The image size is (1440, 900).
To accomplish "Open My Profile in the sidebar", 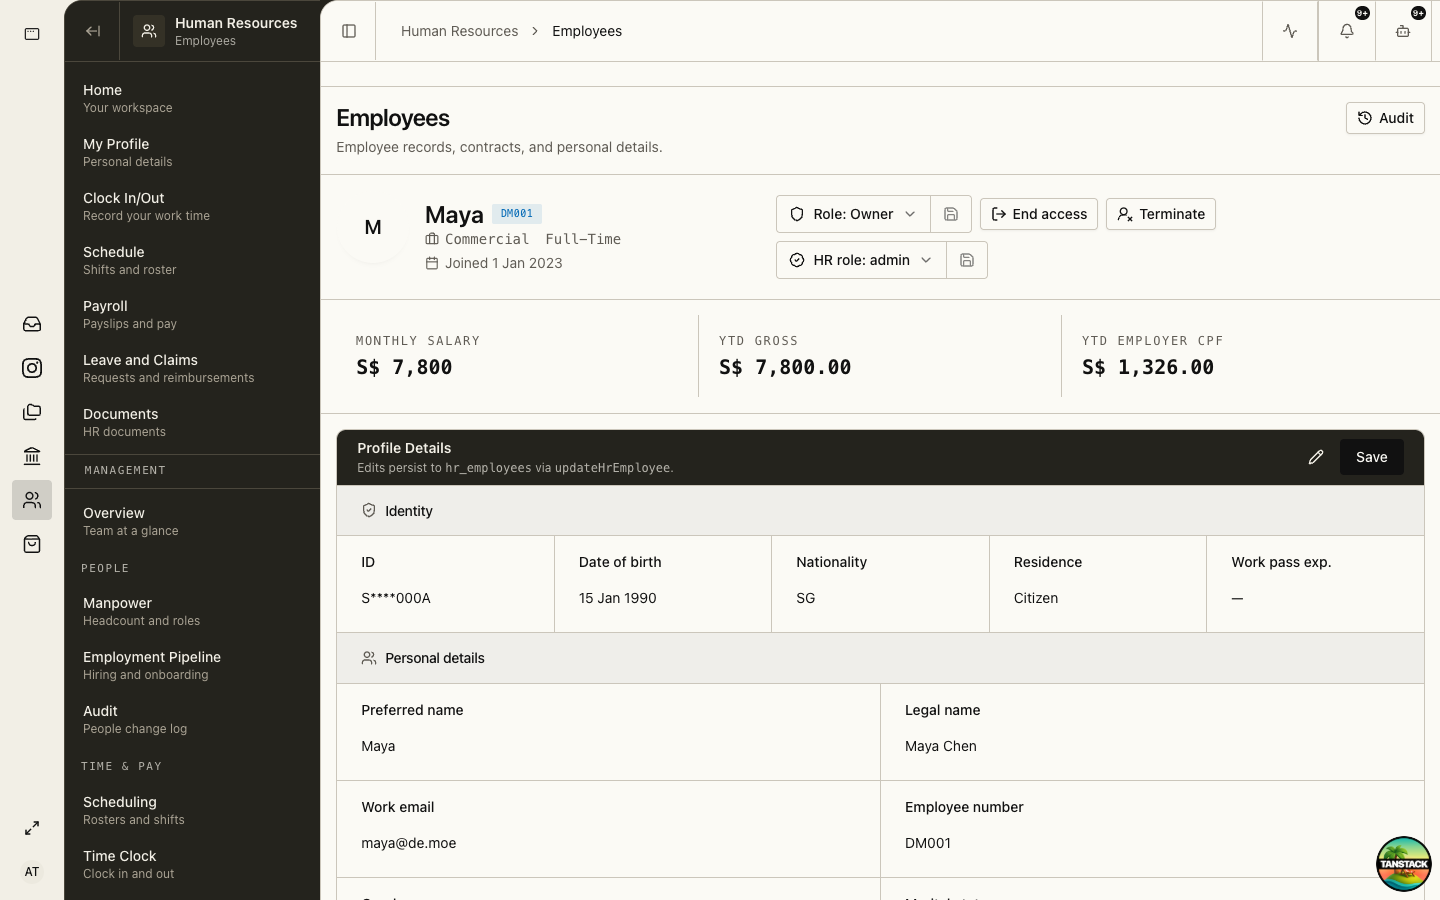I will tap(192, 152).
